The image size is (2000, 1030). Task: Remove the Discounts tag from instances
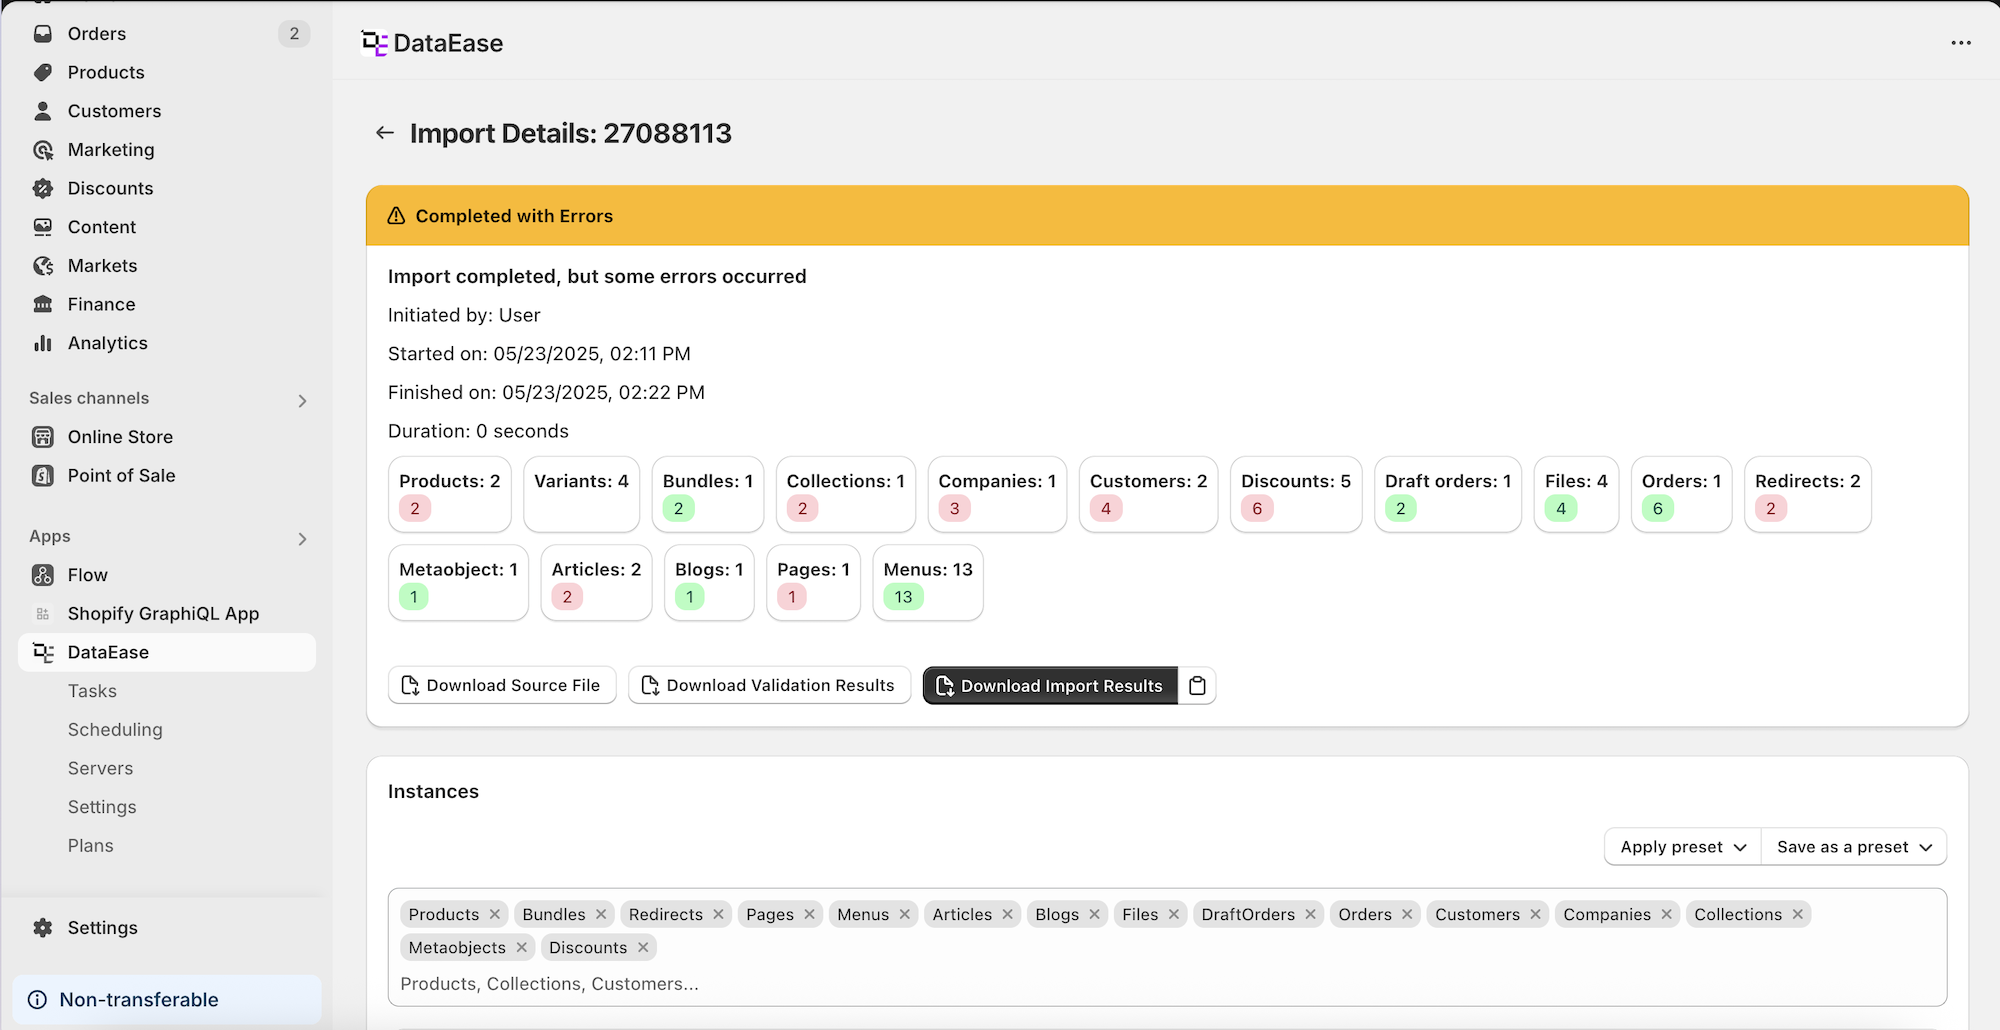[643, 947]
